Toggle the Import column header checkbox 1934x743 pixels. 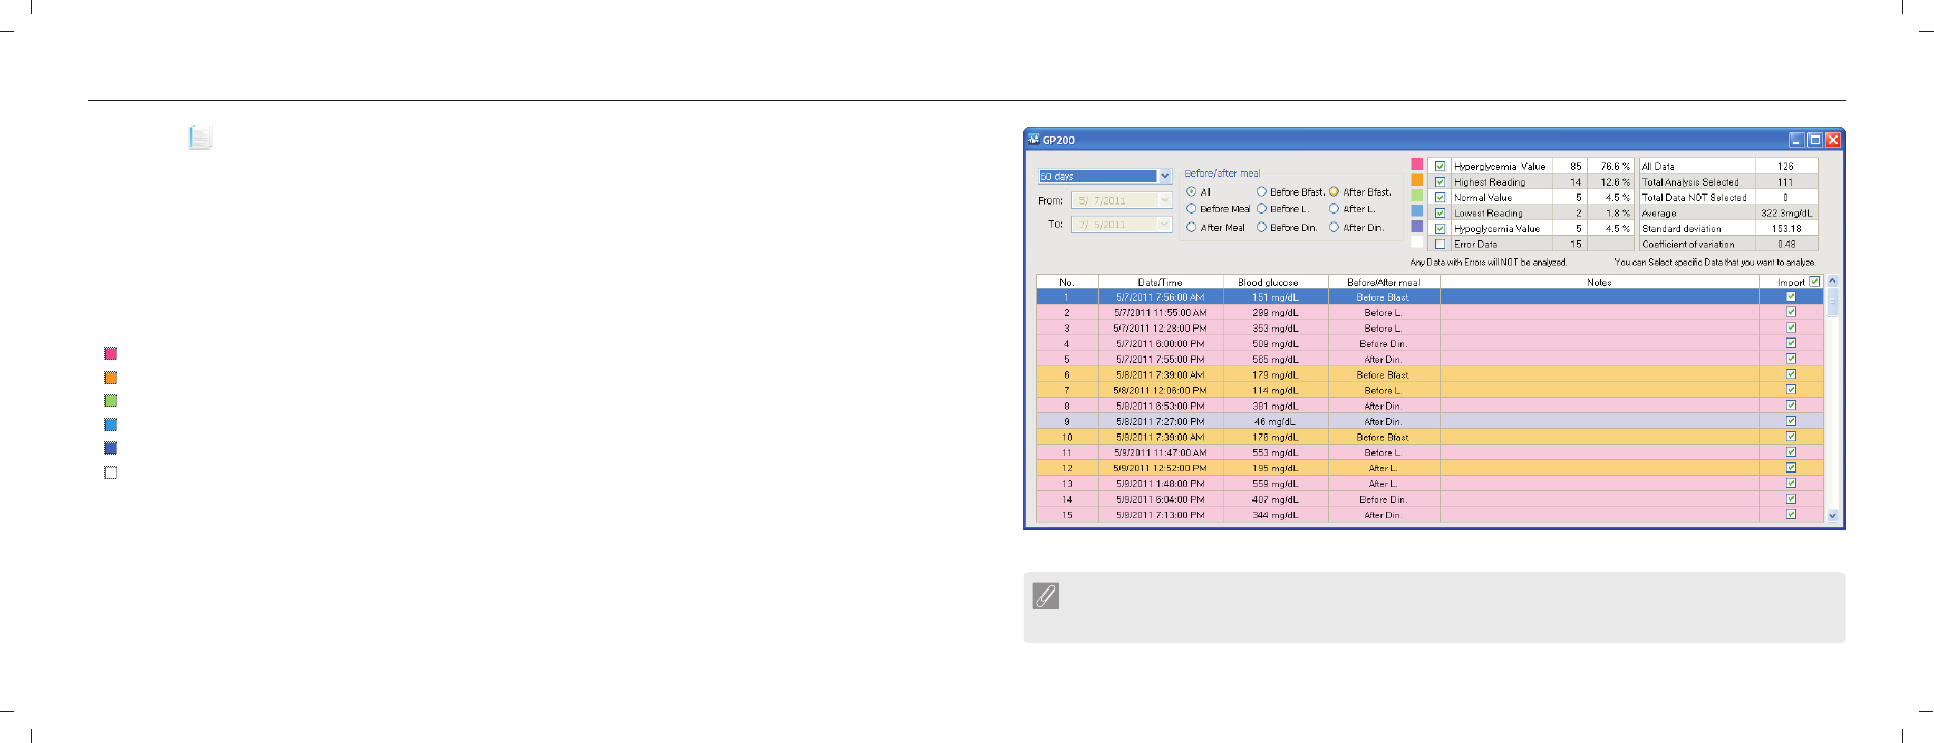(1815, 281)
